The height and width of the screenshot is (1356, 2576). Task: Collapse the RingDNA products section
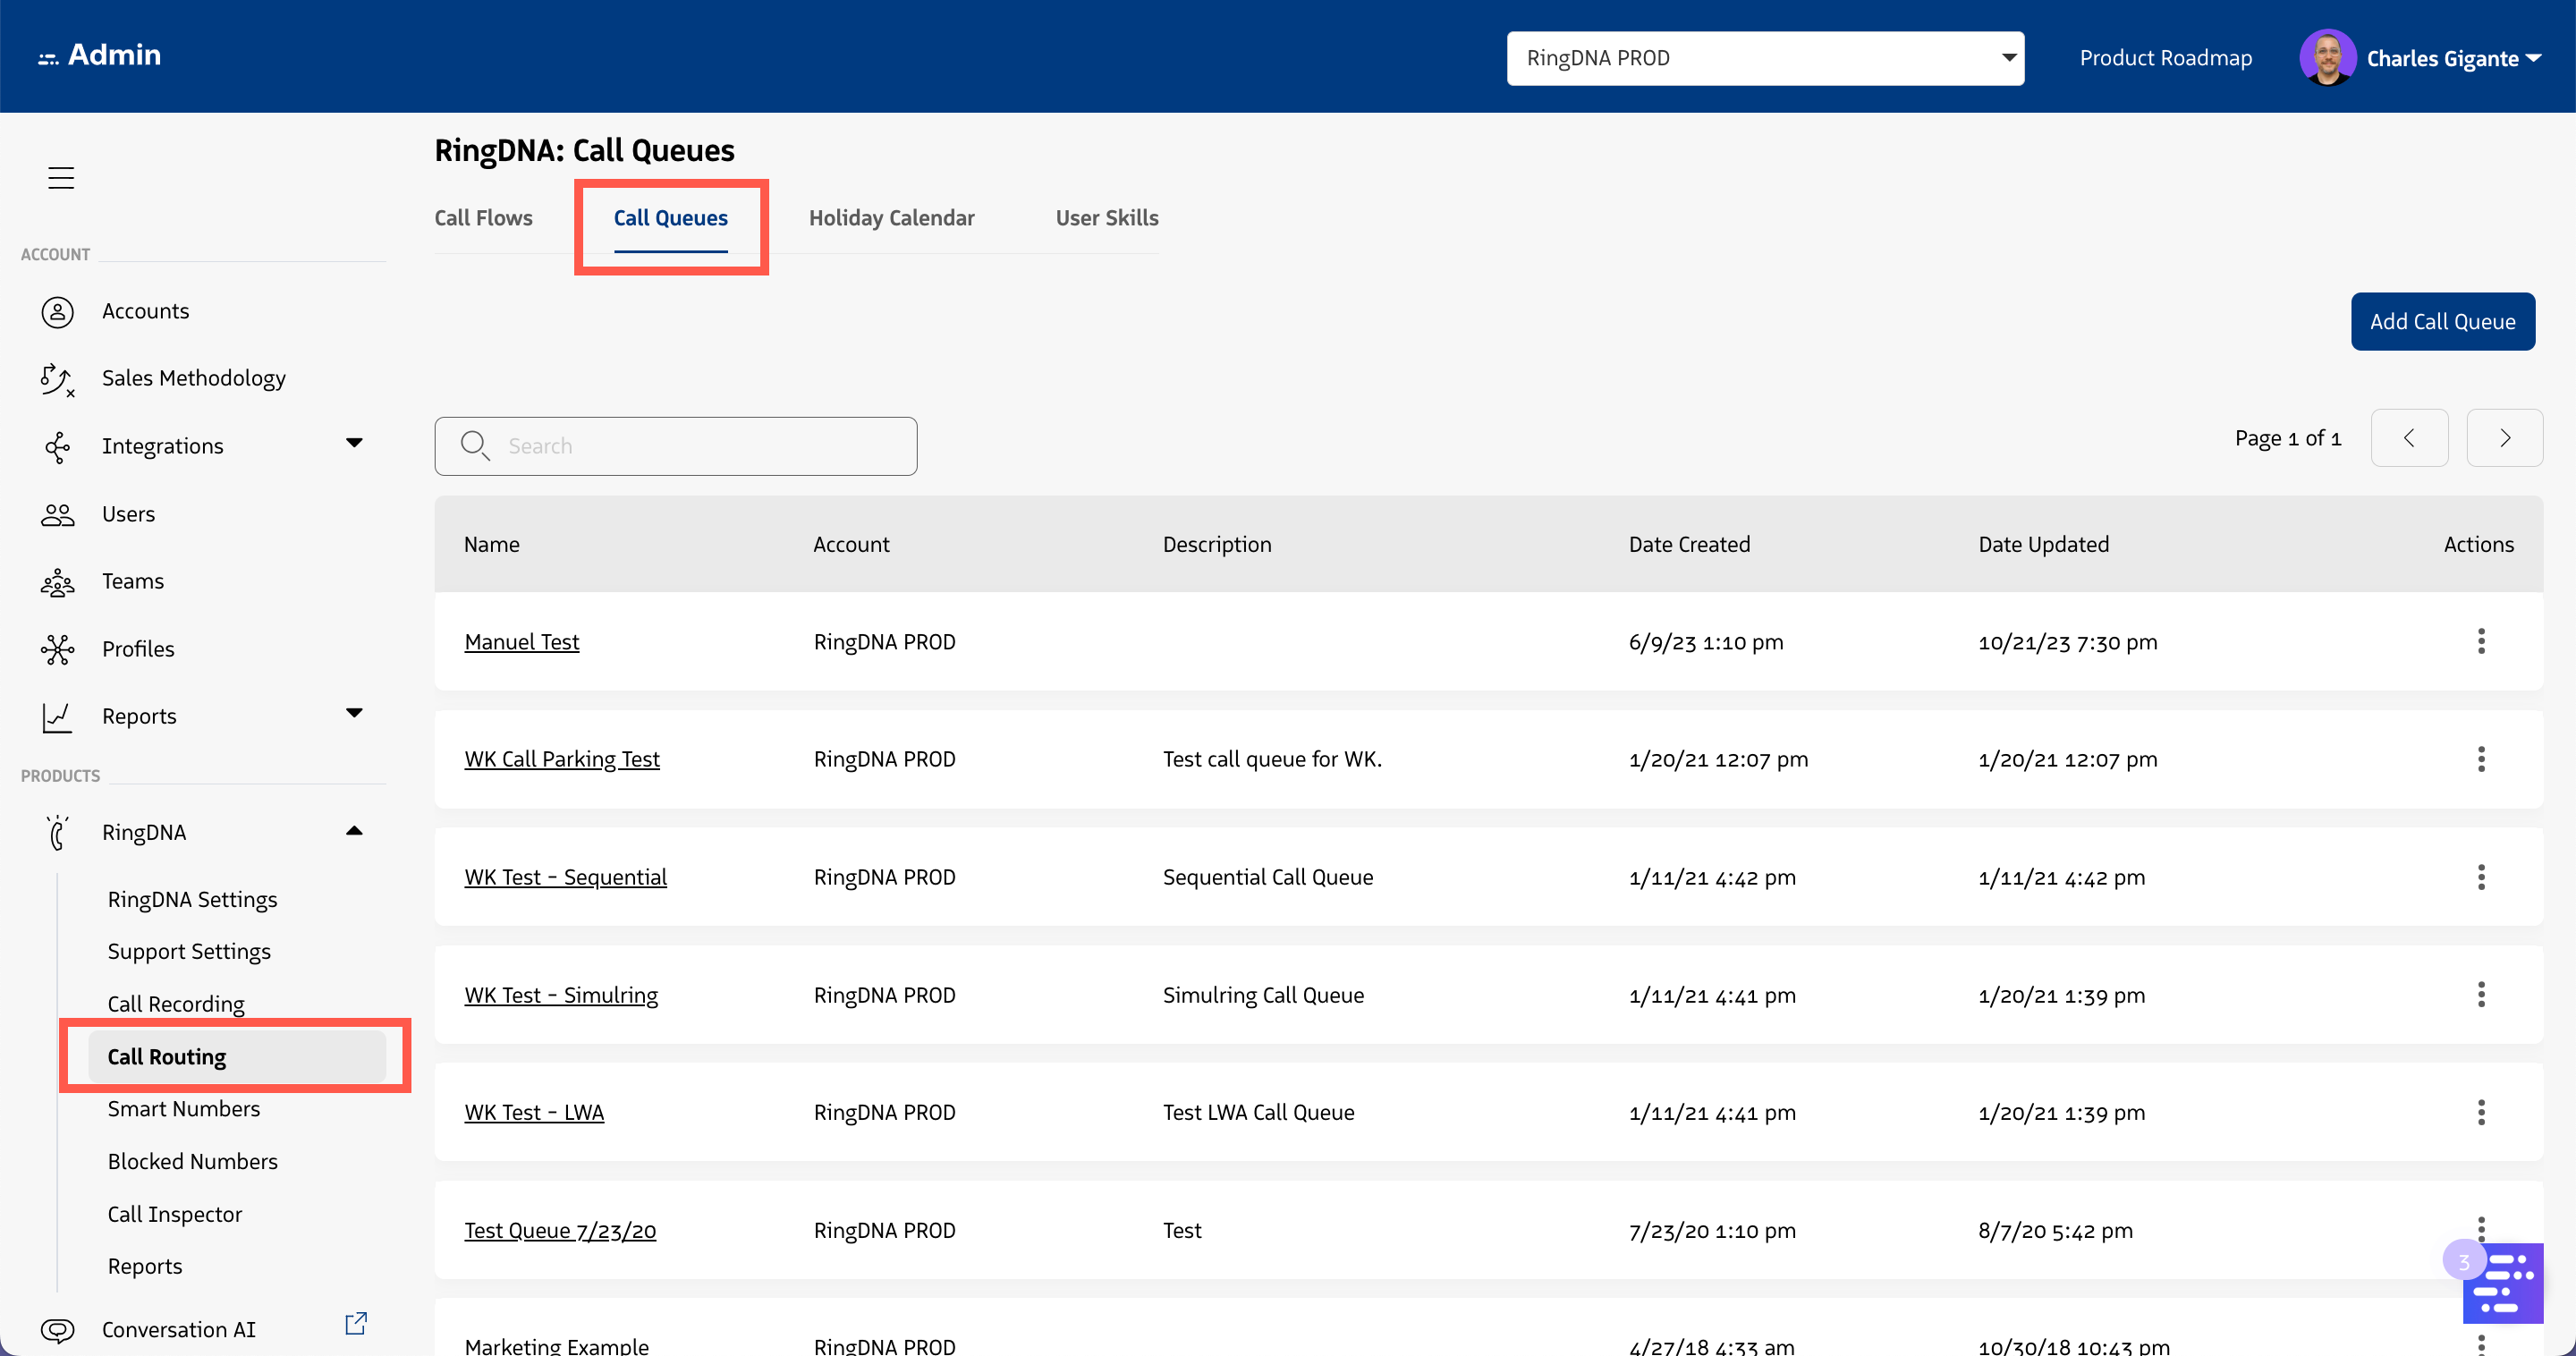point(354,831)
